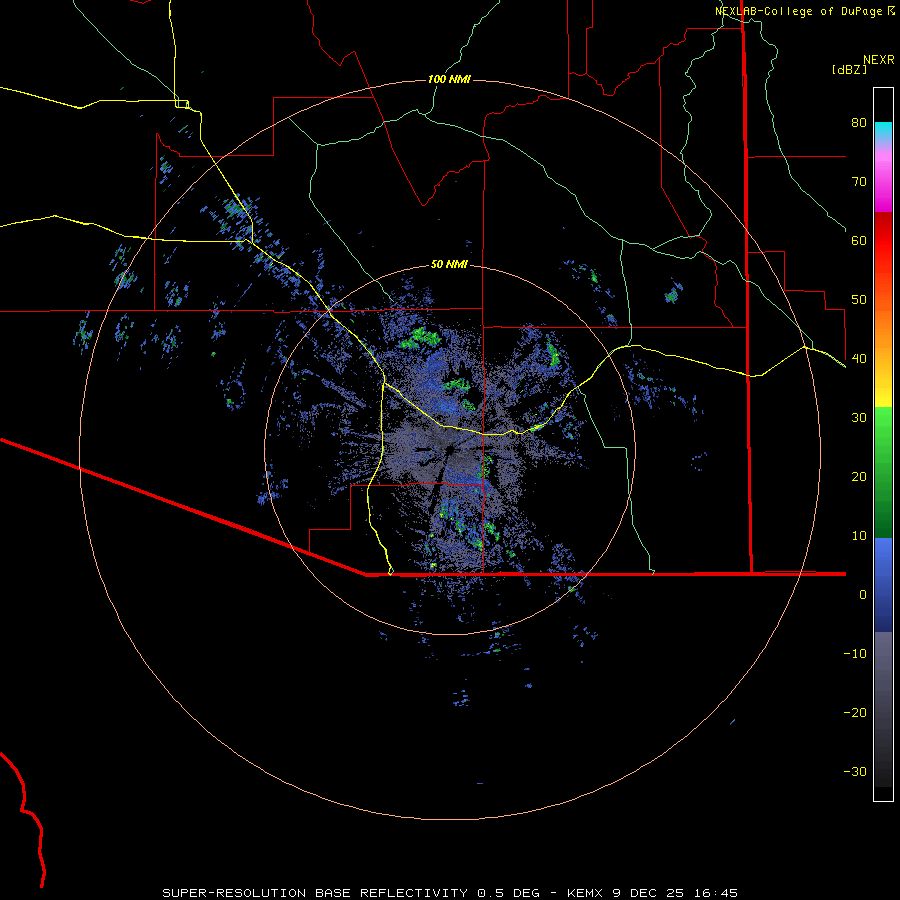Click the 10 dBZ scale value
The height and width of the screenshot is (900, 900).
859,536
